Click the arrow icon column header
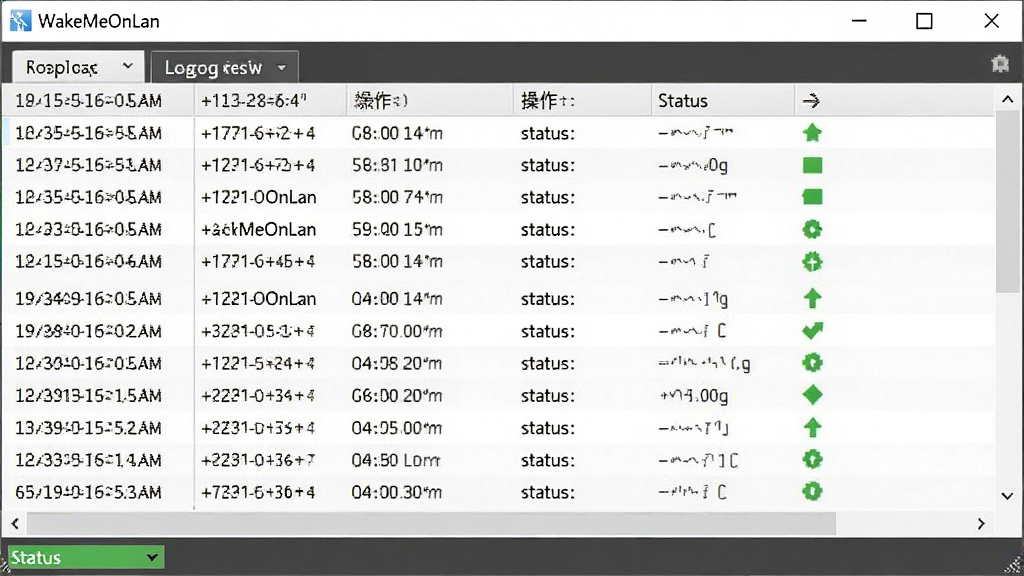Viewport: 1024px width, 576px height. click(811, 101)
